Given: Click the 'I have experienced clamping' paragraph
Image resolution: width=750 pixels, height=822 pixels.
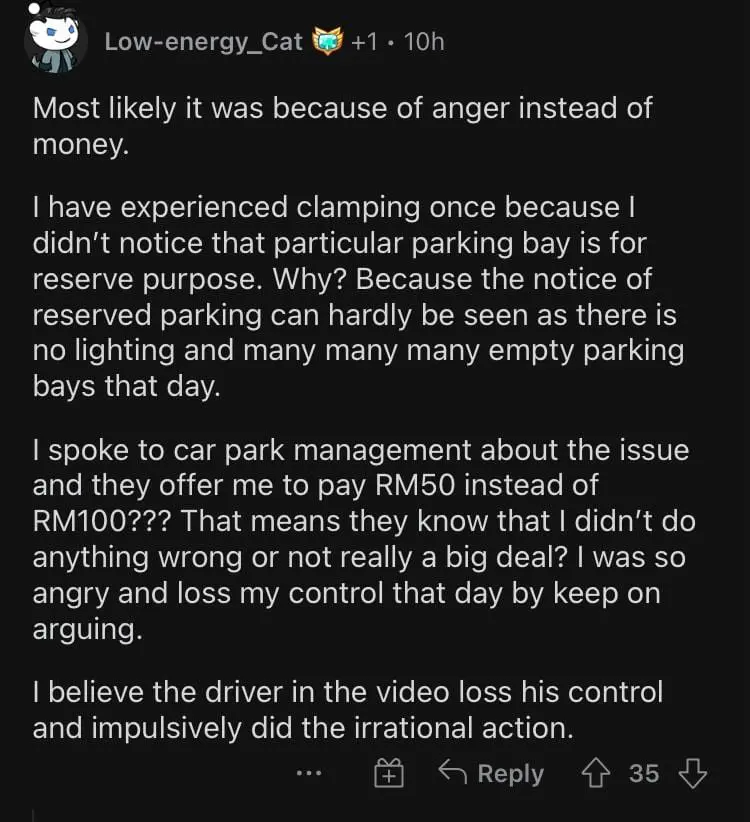Looking at the screenshot, I should click(356, 297).
